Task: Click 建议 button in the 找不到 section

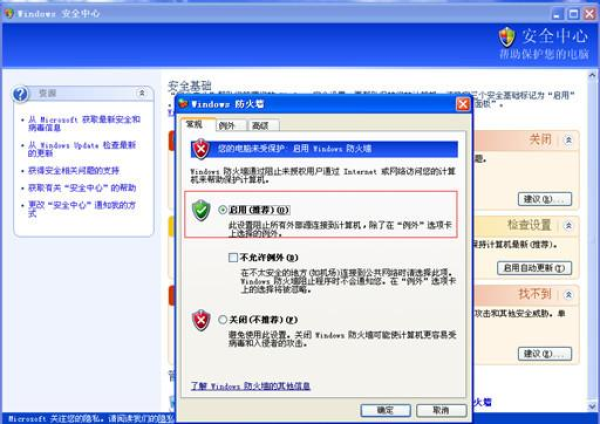Action: tap(545, 354)
